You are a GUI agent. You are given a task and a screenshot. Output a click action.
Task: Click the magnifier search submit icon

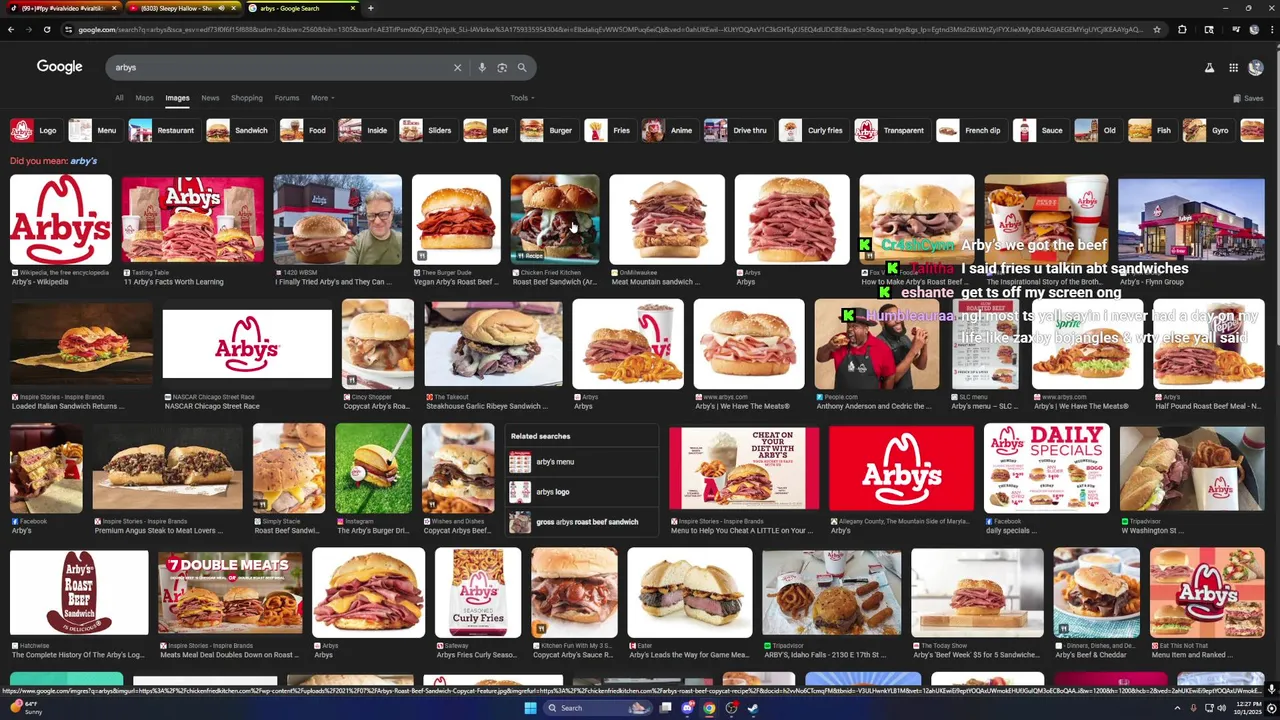522,67
